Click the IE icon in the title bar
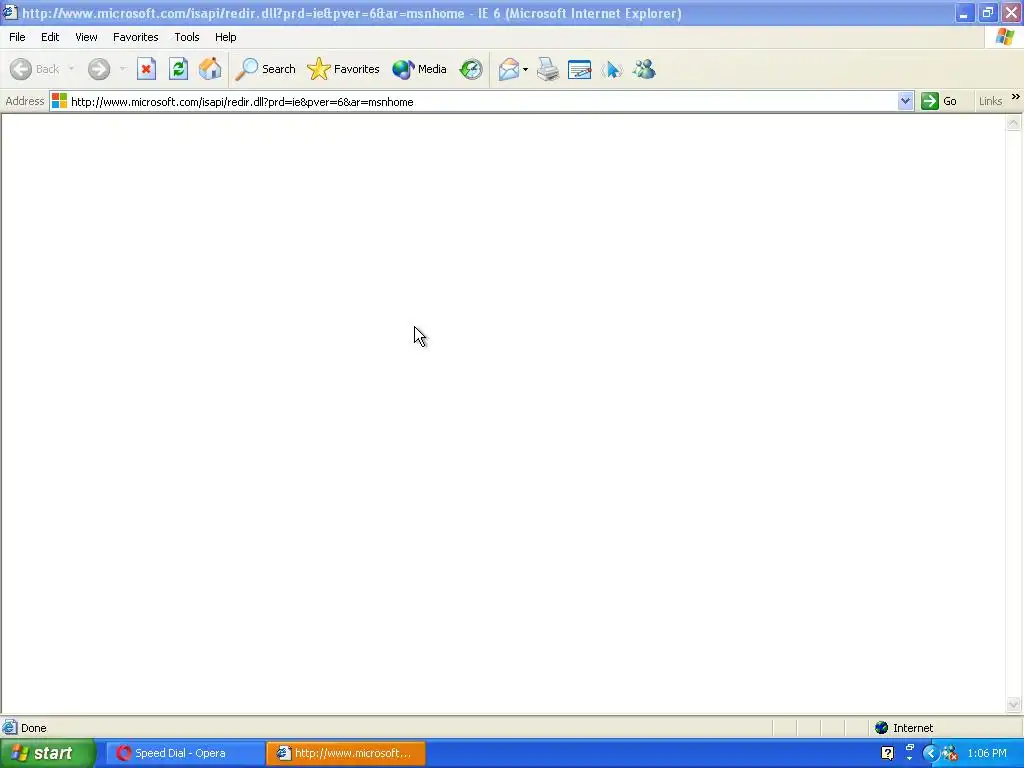Image resolution: width=1024 pixels, height=768 pixels. tap(9, 12)
